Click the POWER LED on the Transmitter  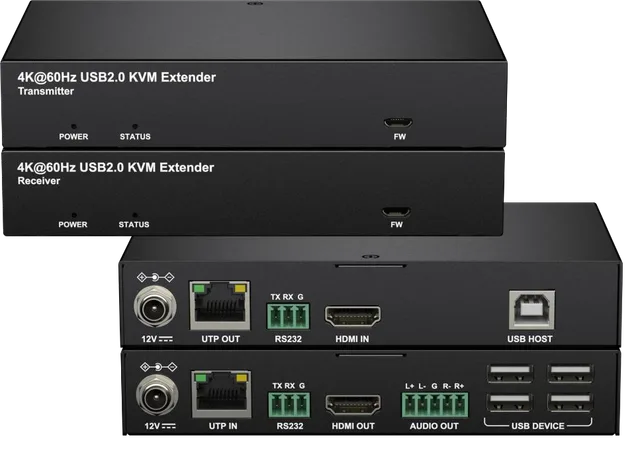[73, 127]
